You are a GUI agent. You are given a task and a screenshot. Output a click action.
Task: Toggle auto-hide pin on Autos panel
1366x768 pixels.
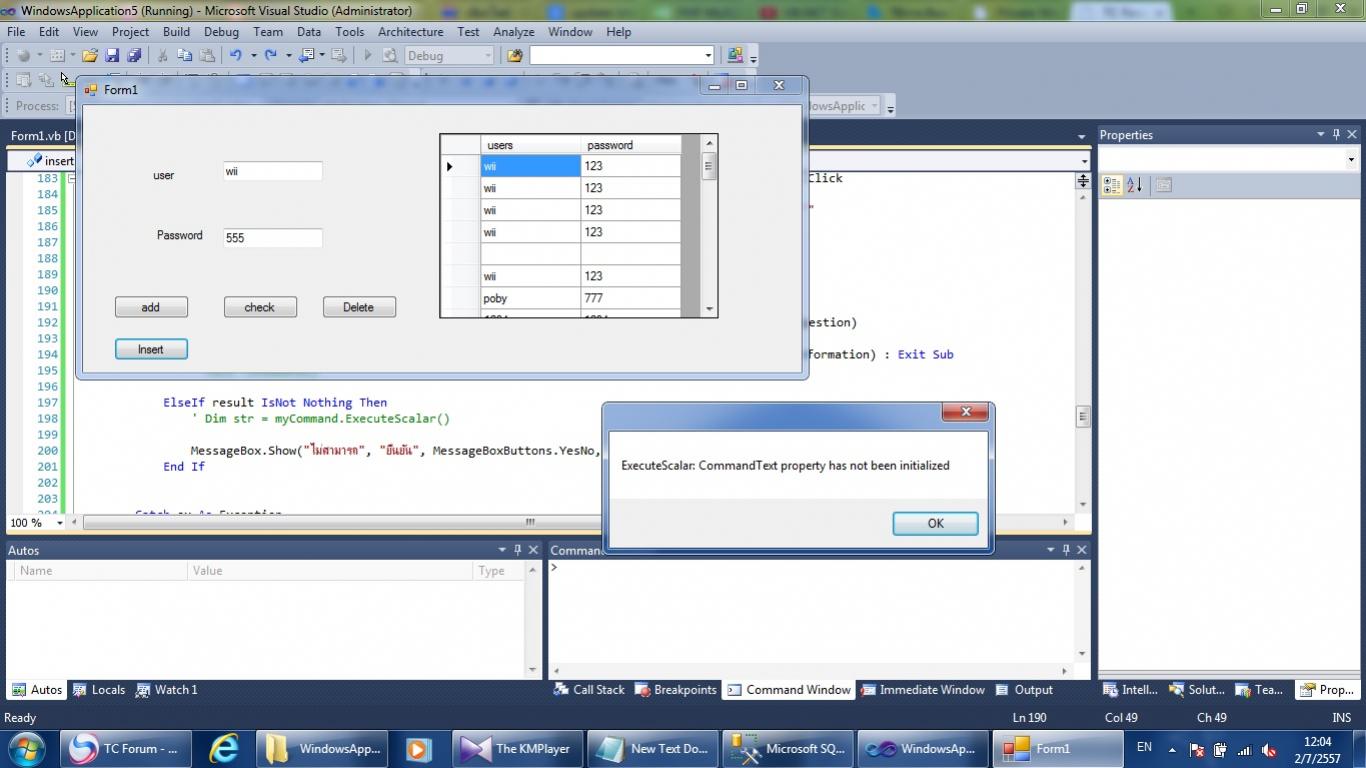(x=517, y=550)
